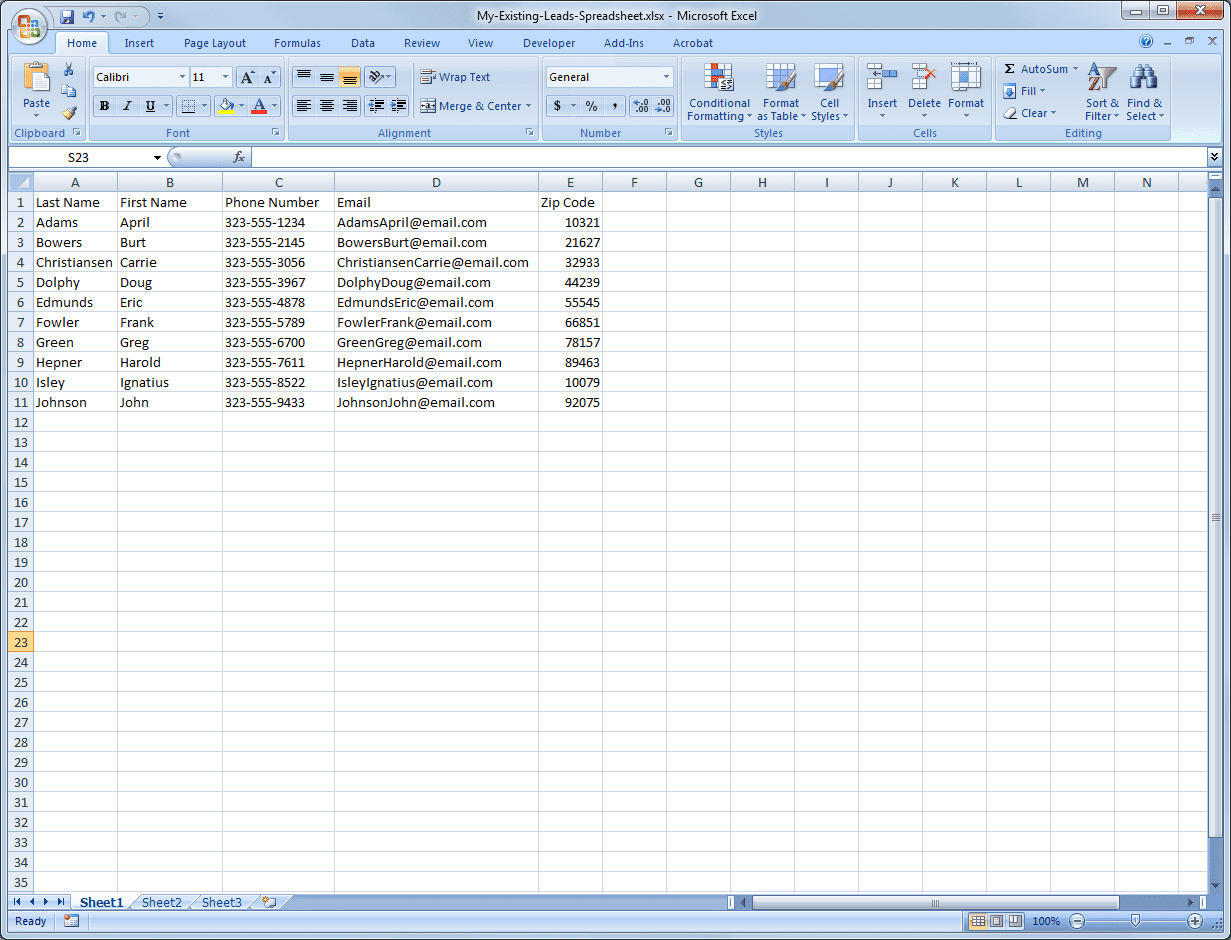Open Format as Table gallery
The height and width of the screenshot is (940, 1231).
[780, 93]
